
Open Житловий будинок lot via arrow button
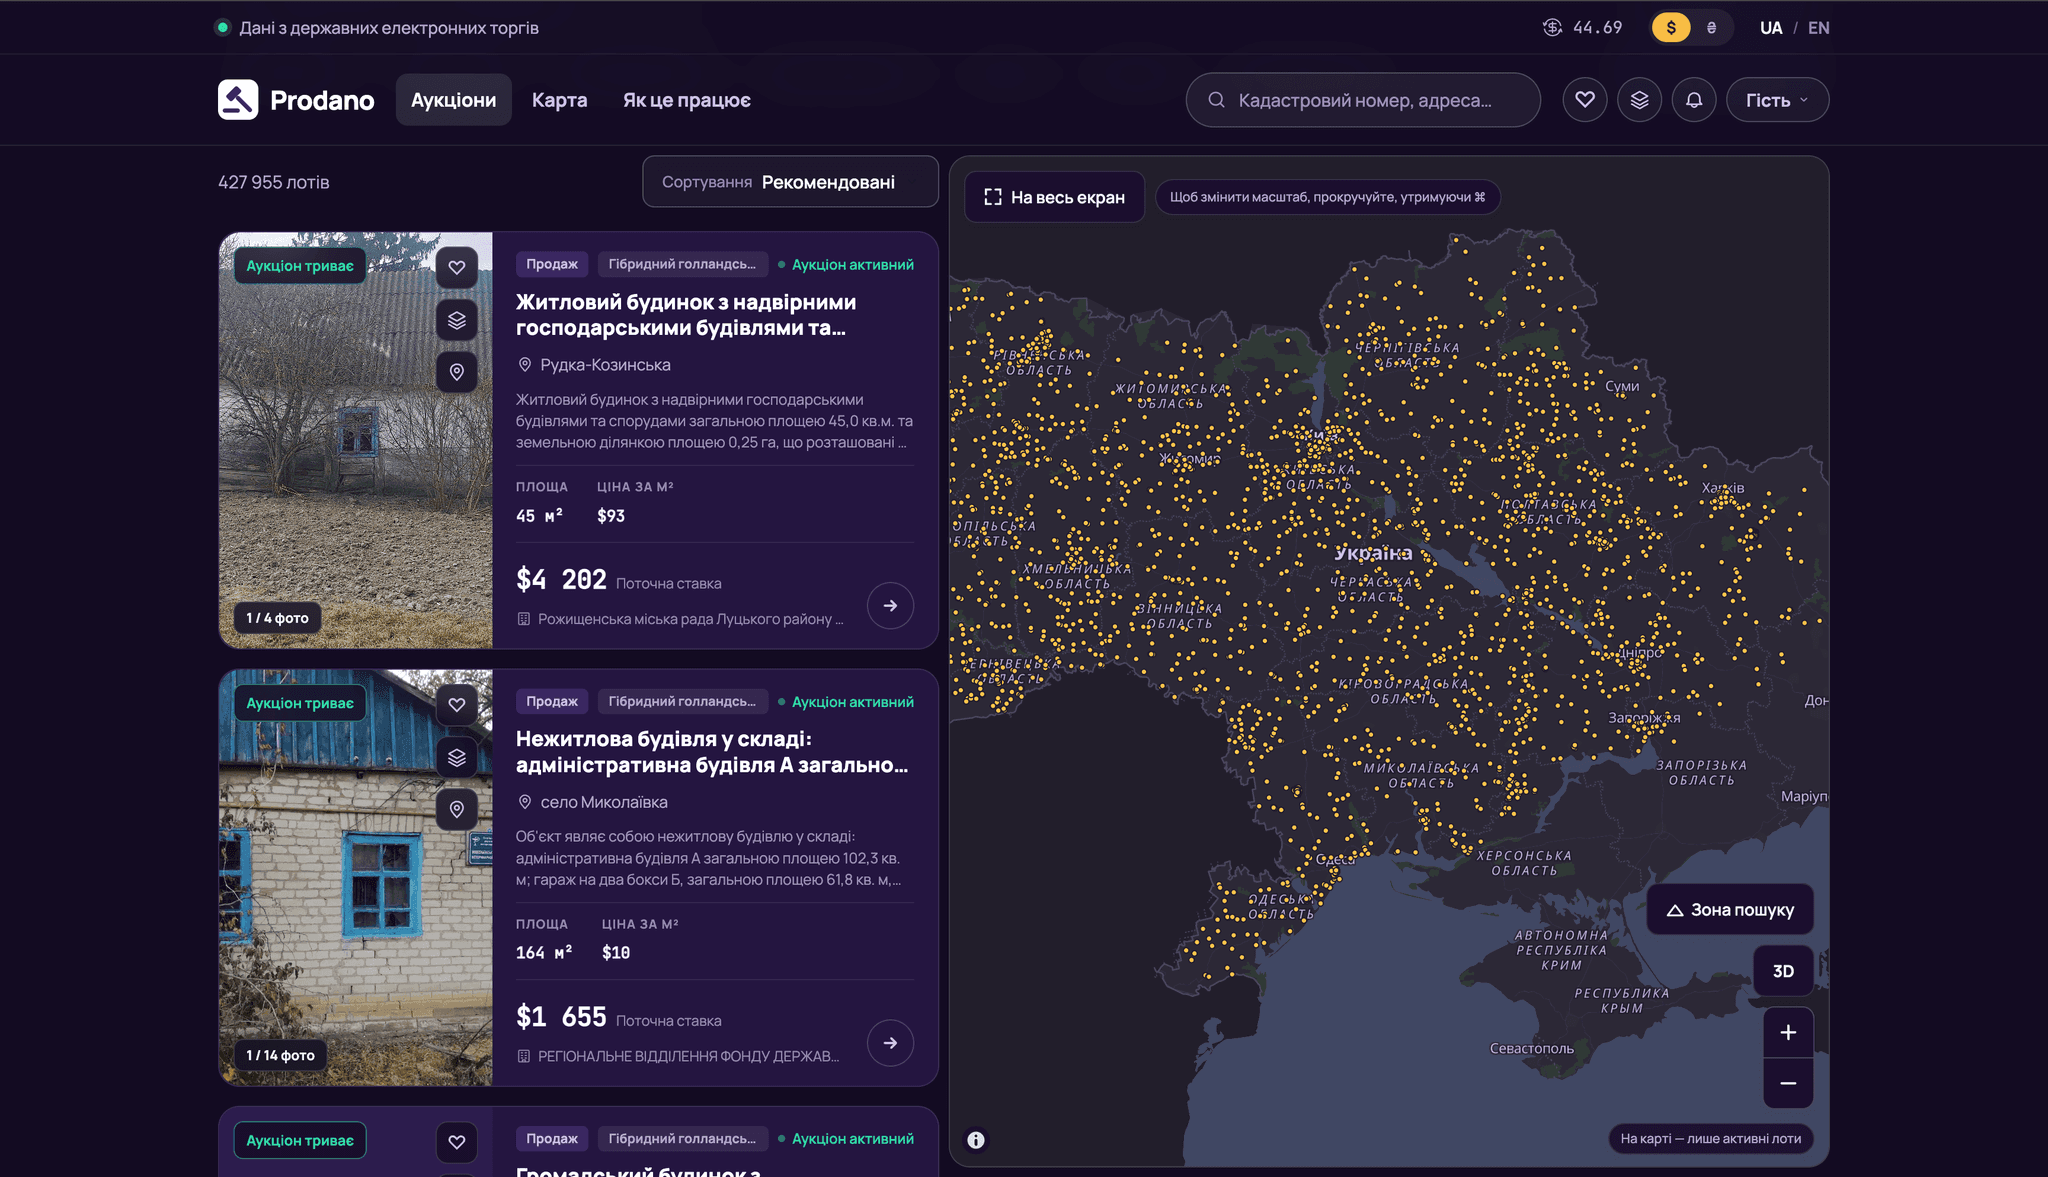click(x=890, y=606)
